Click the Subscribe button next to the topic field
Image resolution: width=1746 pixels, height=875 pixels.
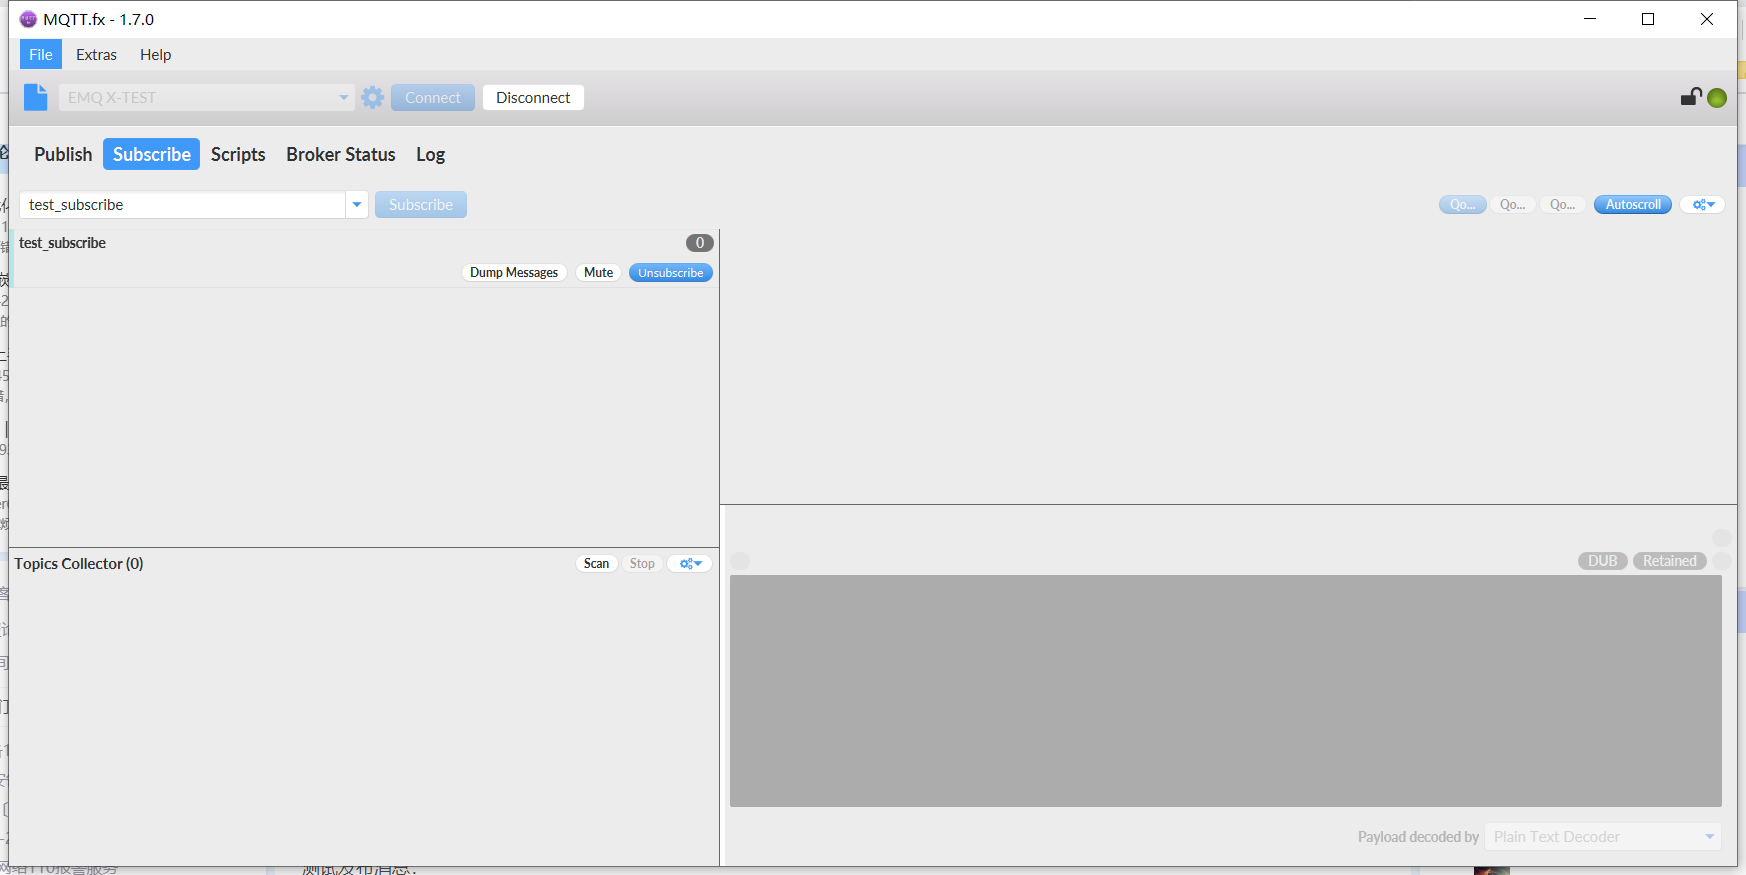point(421,205)
